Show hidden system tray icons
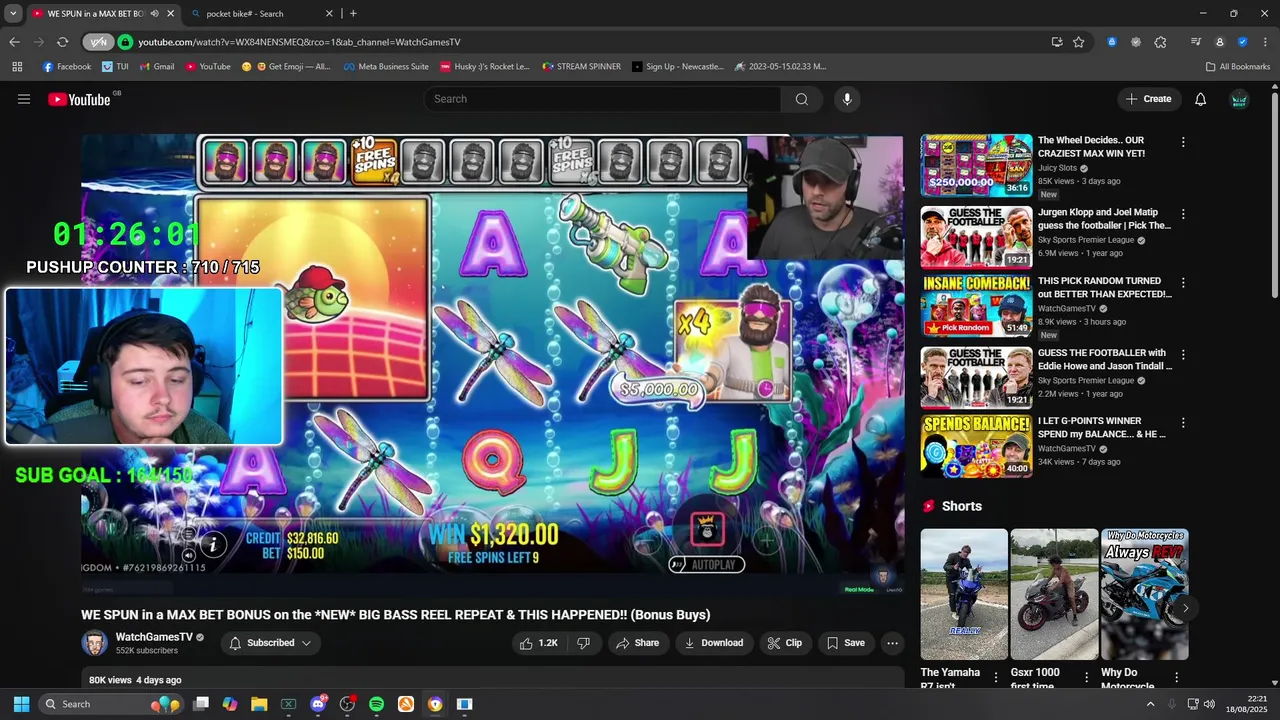This screenshot has height=720, width=1280. (1150, 704)
